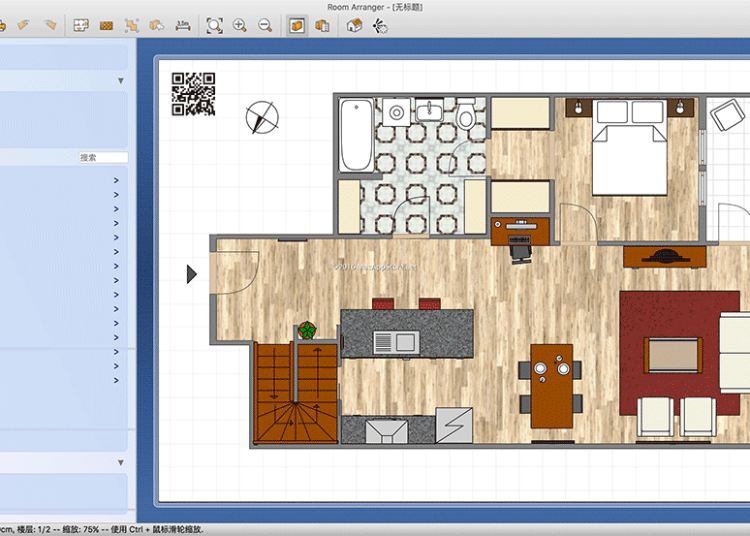Open the 3D house view icon
The width and height of the screenshot is (750, 536).
click(x=354, y=25)
